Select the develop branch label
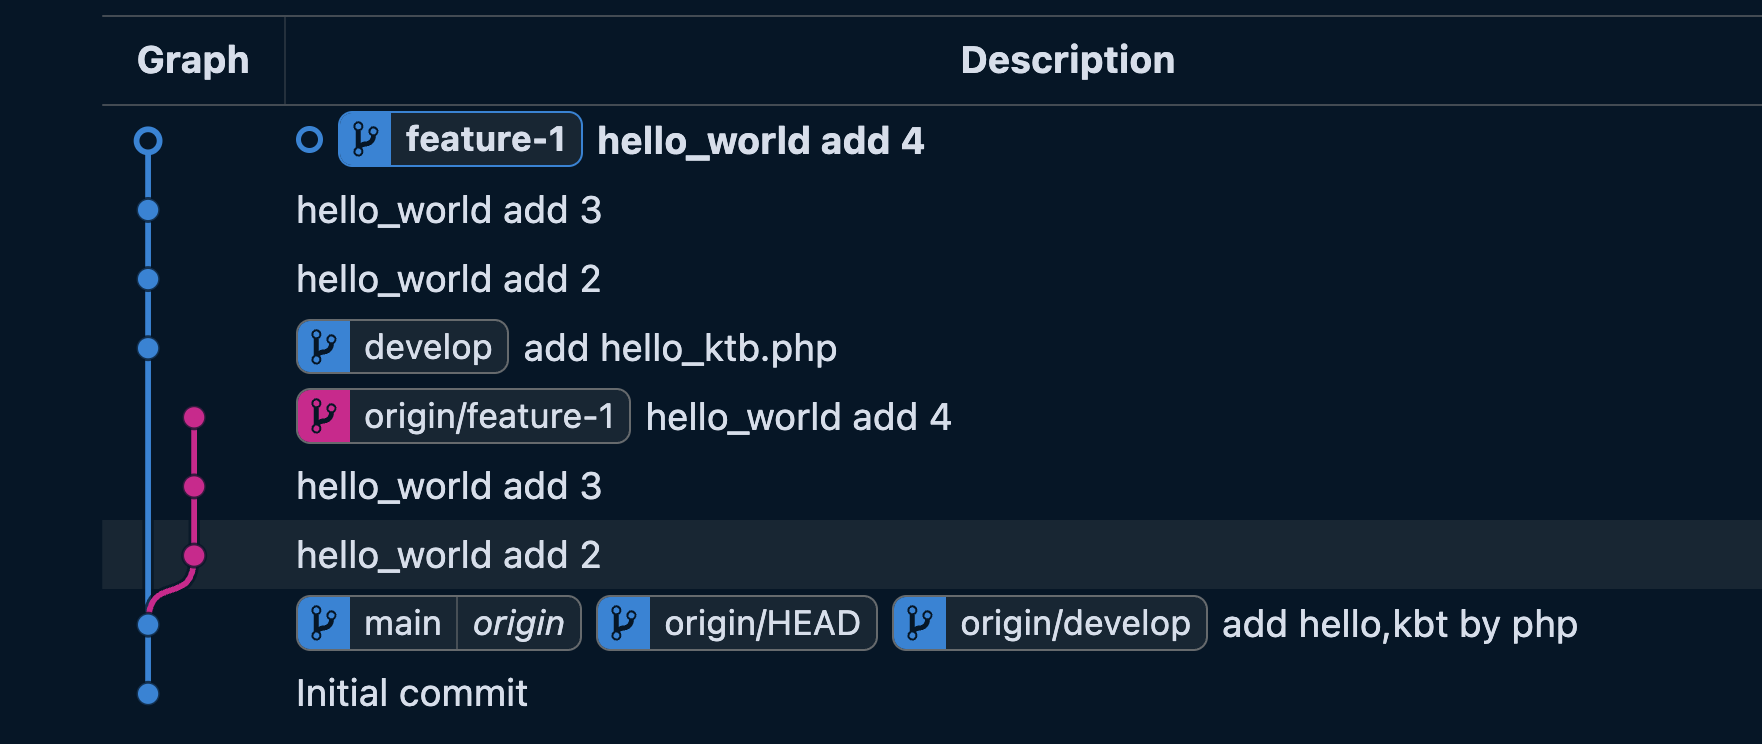 click(x=428, y=347)
